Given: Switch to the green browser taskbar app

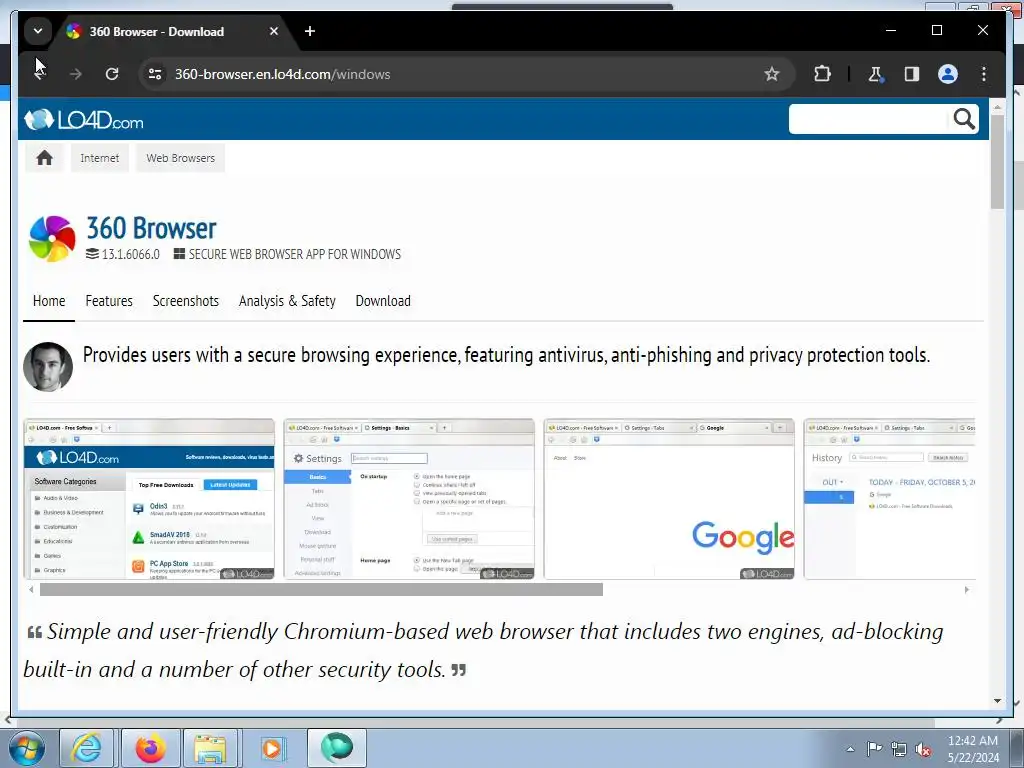Looking at the screenshot, I should point(336,748).
